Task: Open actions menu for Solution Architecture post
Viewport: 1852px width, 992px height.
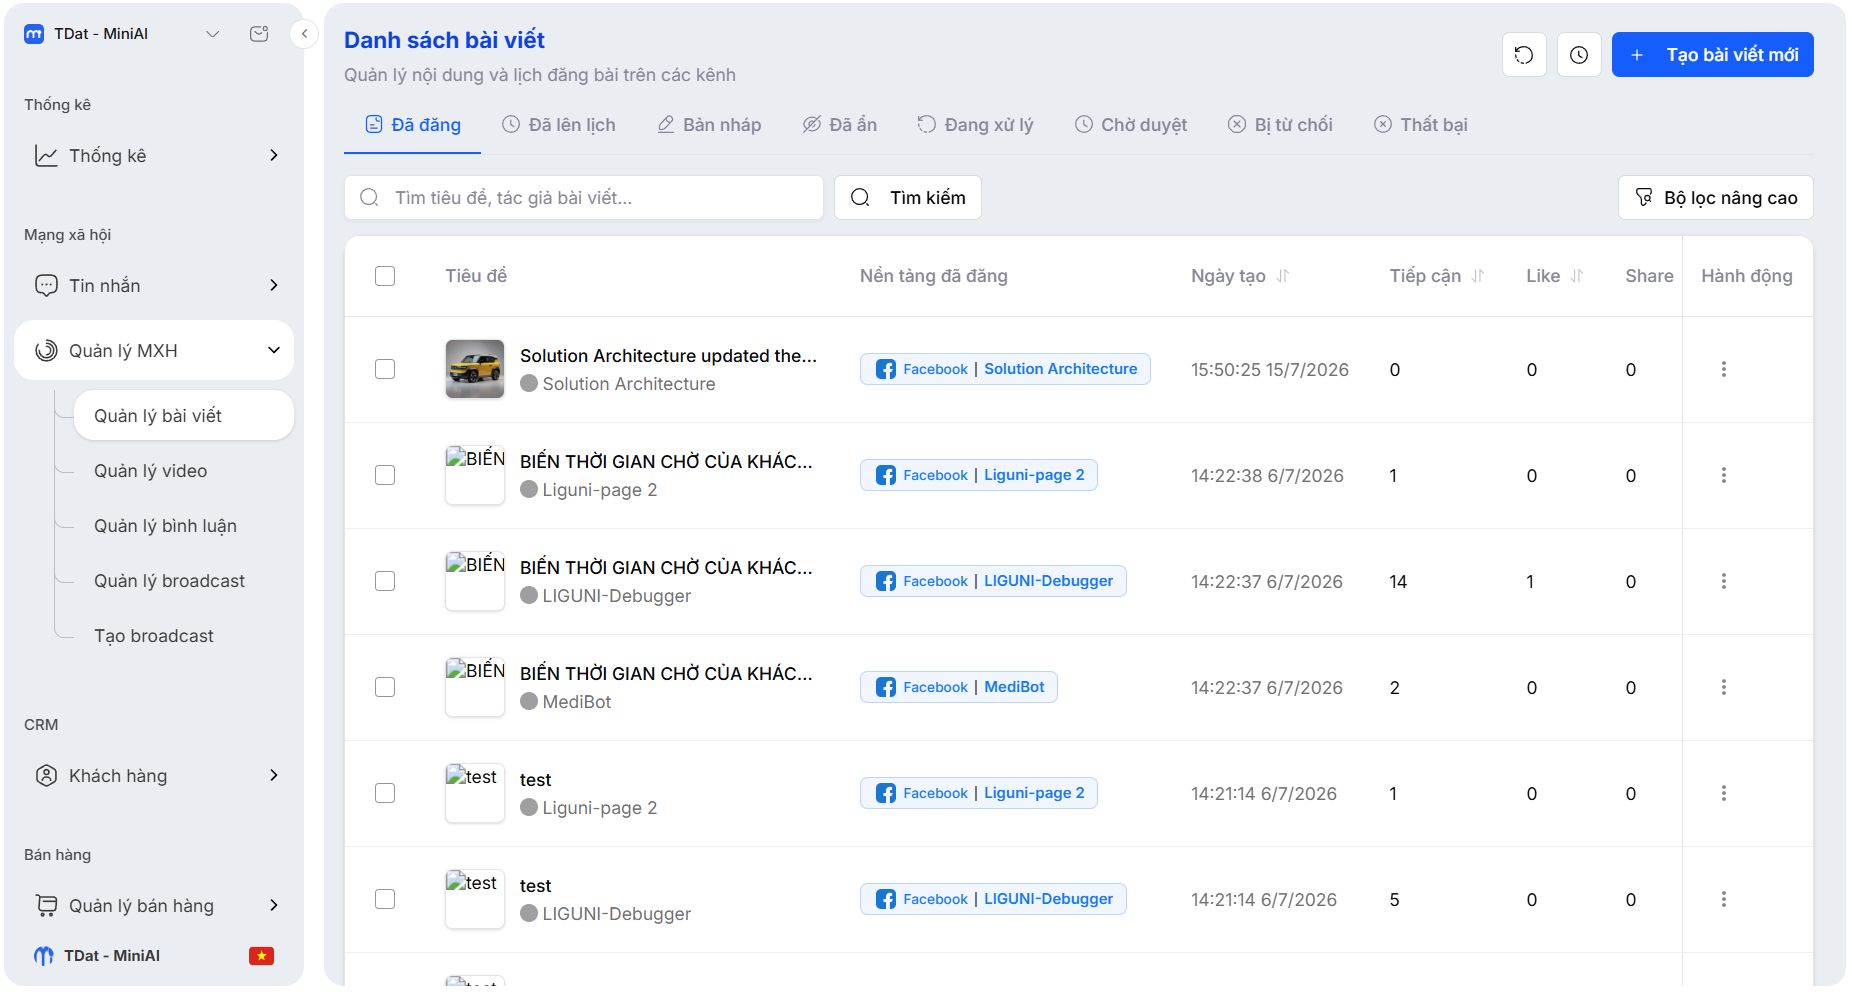Action: [1724, 369]
